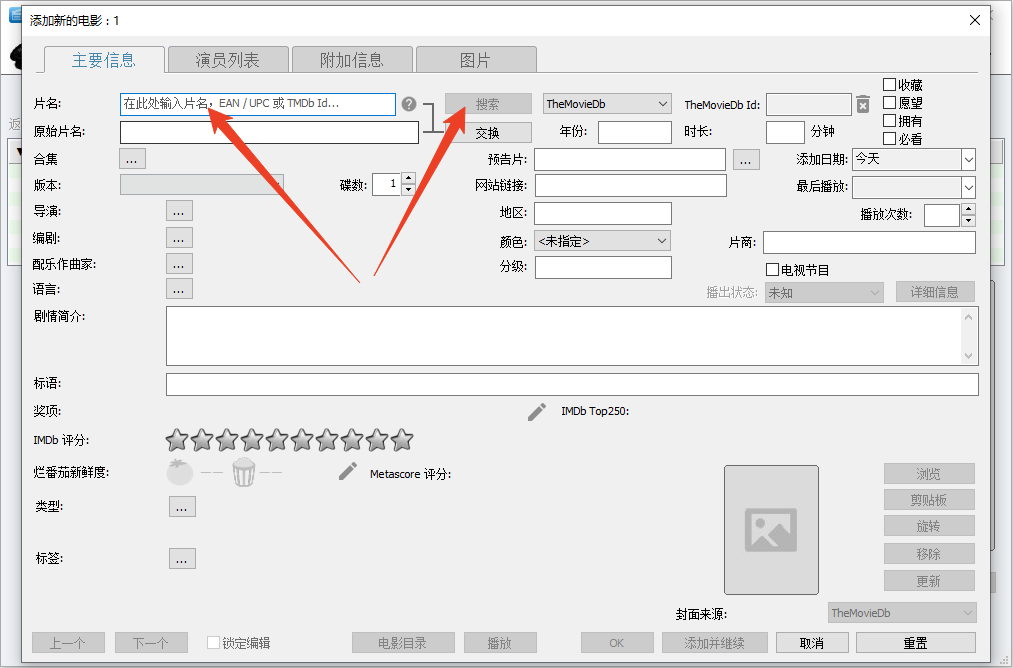Click the popcorn audience score icon
The width and height of the screenshot is (1013, 668).
(x=244, y=472)
